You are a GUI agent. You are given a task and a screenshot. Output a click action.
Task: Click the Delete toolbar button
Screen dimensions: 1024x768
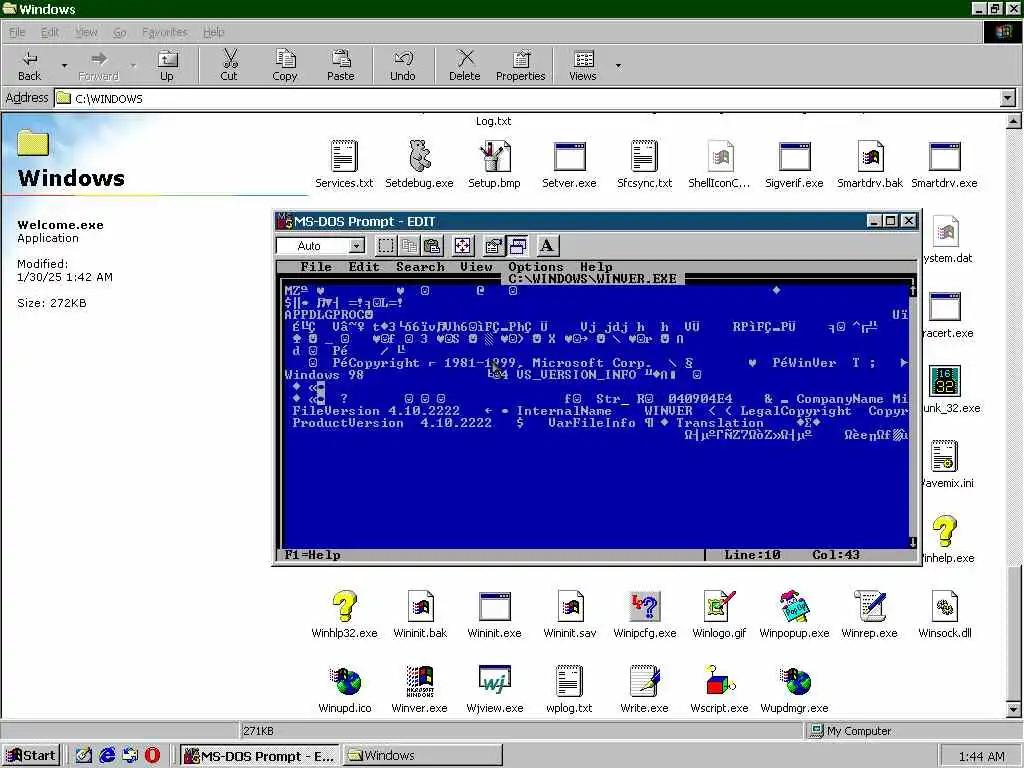click(x=464, y=65)
